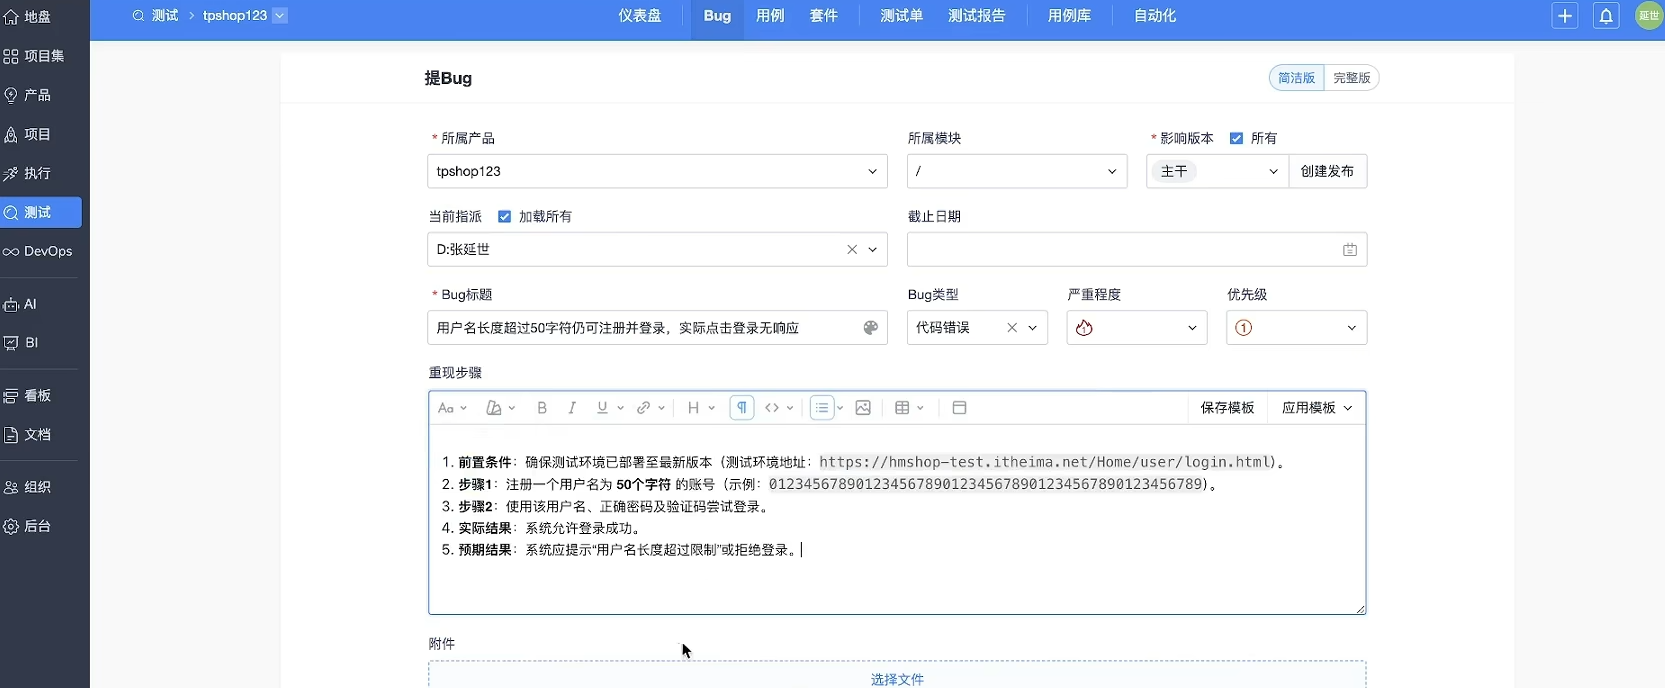1665x688 pixels.
Task: Open the 优先级 dropdown
Action: (1297, 328)
